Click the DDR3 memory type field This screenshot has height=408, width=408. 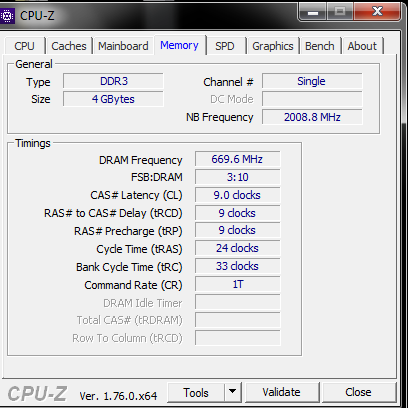pos(113,81)
